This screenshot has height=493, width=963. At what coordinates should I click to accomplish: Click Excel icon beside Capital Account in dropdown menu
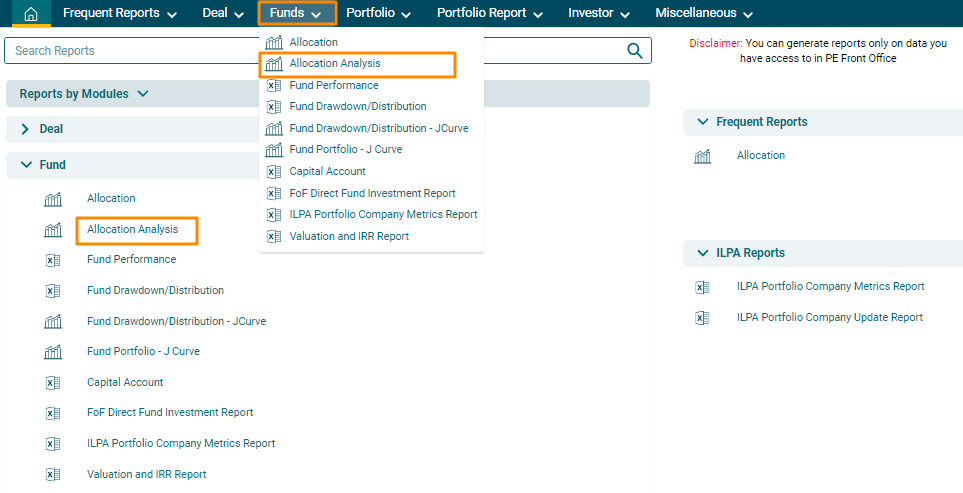coord(273,172)
